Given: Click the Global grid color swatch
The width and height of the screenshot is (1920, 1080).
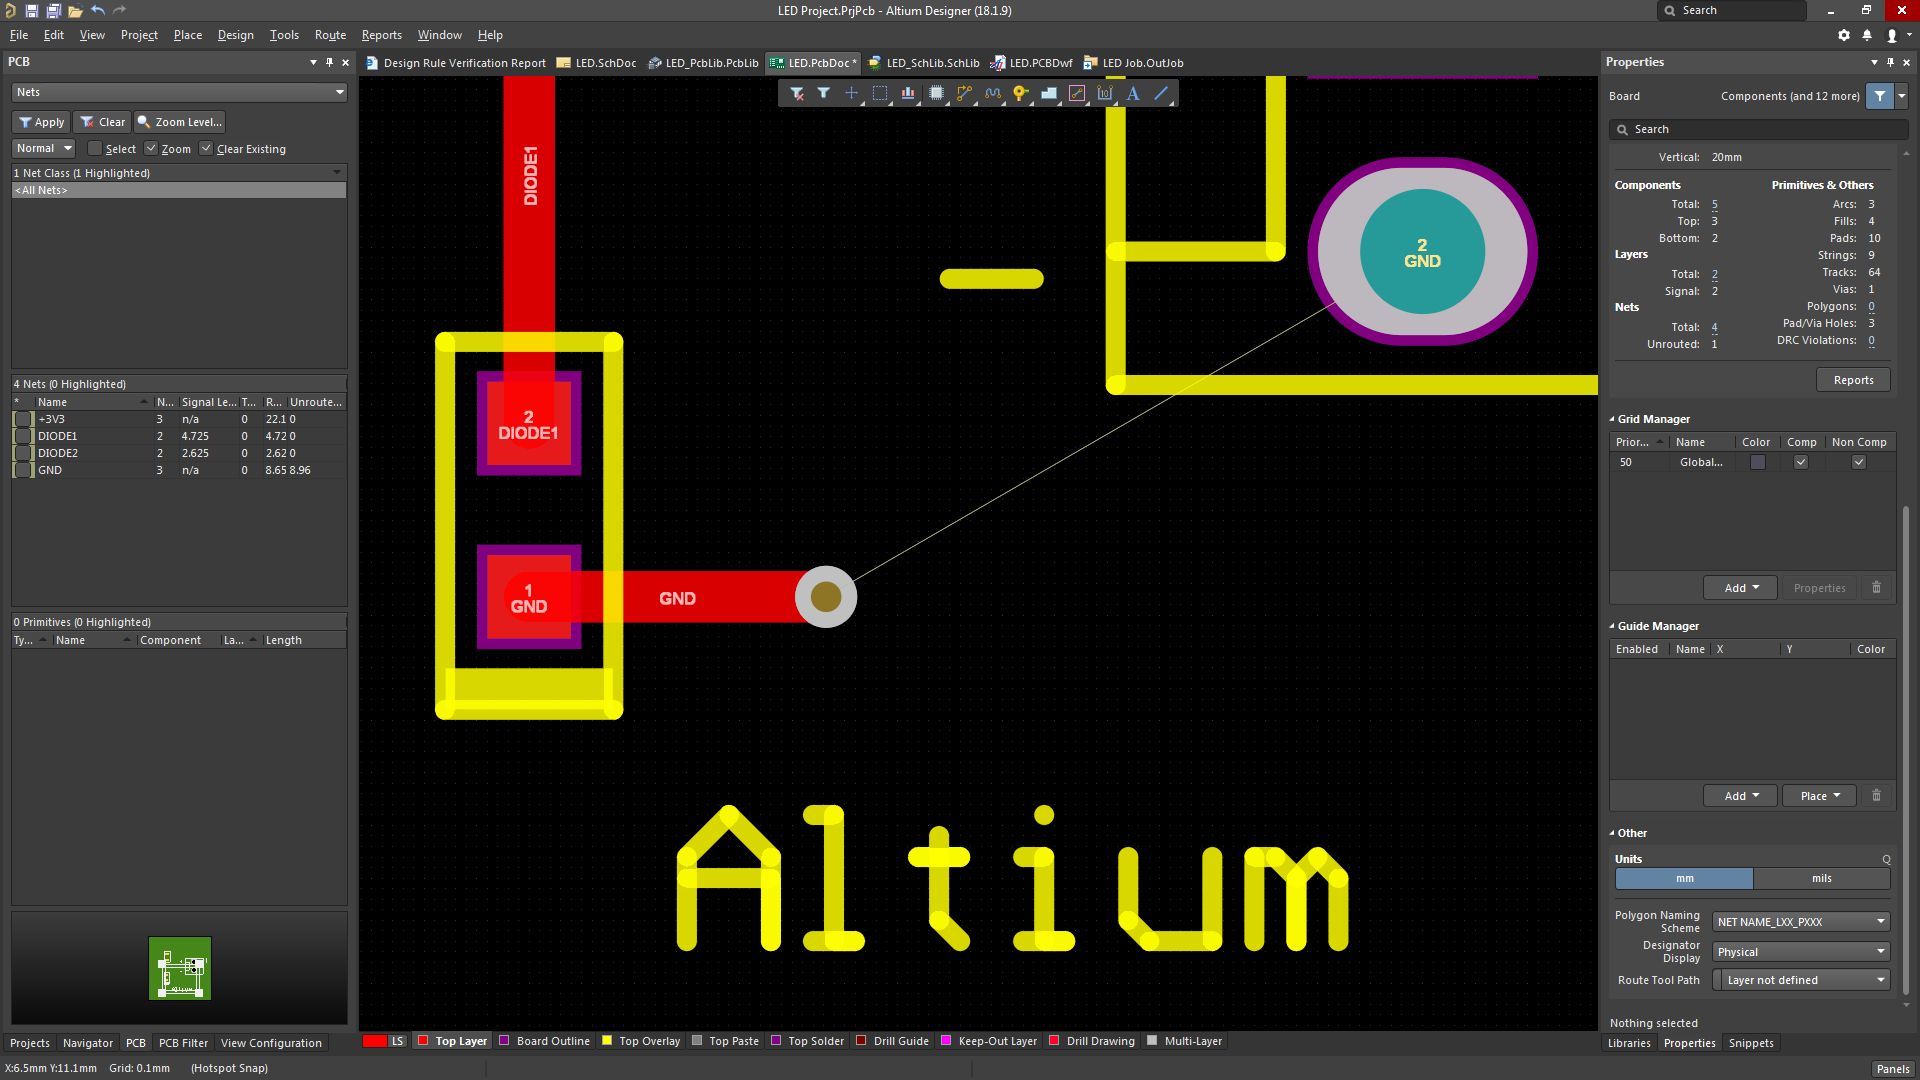Looking at the screenshot, I should (x=1757, y=462).
